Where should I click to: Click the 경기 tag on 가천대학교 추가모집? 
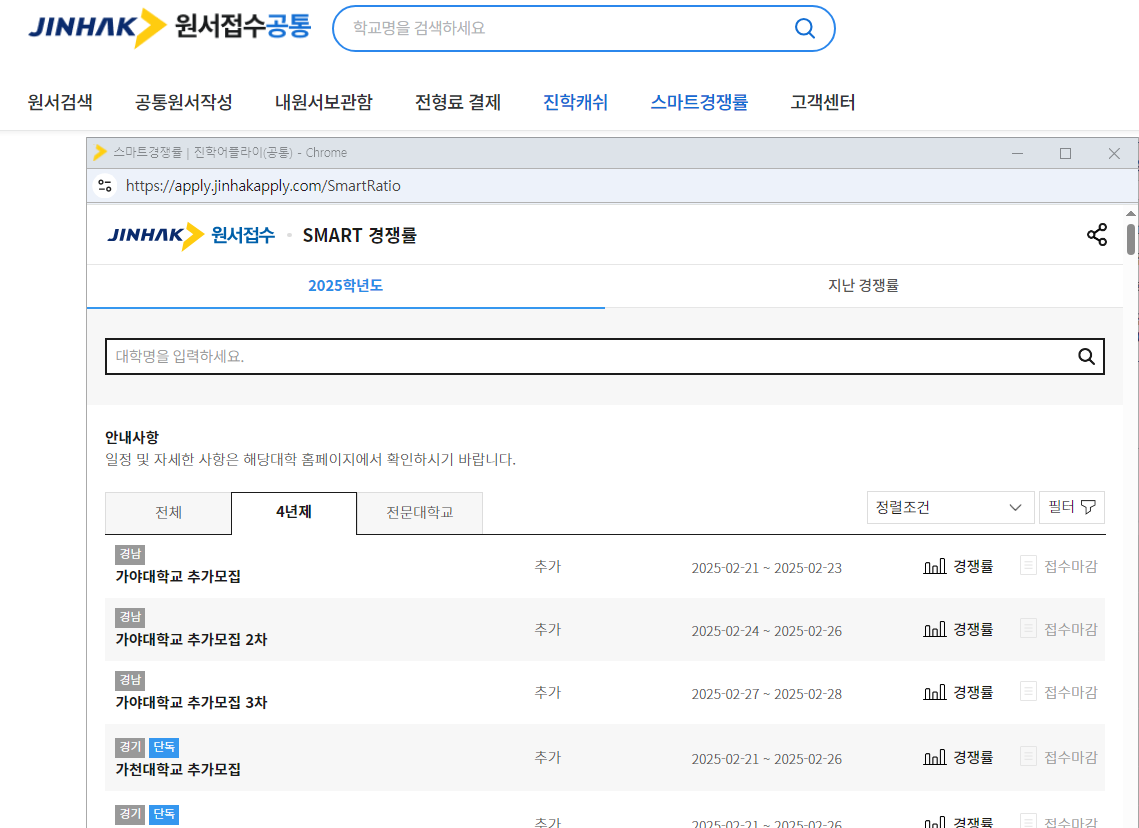tap(130, 747)
